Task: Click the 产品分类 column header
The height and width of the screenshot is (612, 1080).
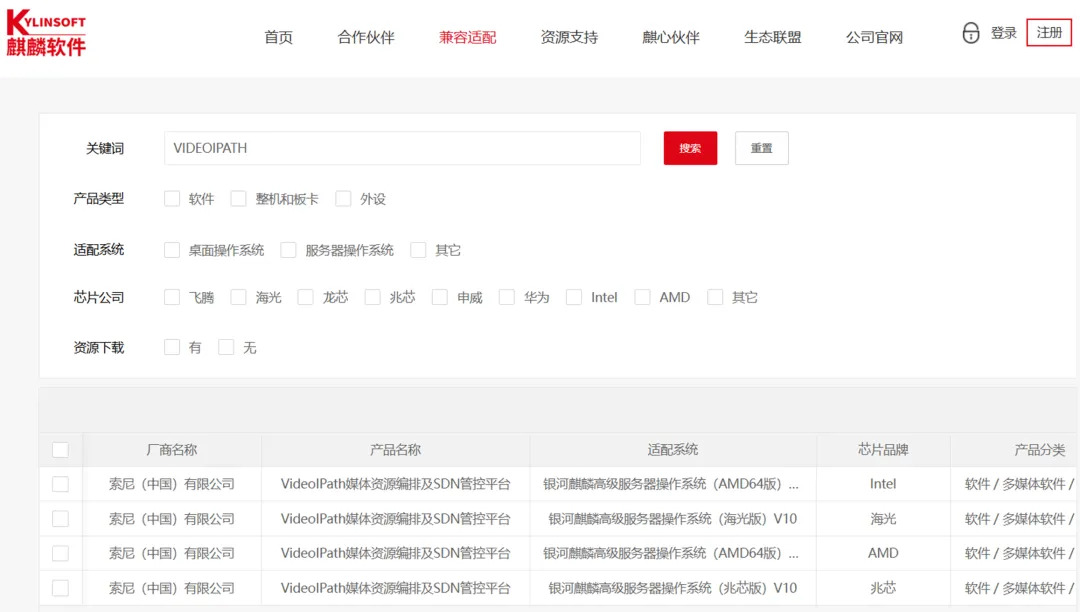Action: pos(1039,450)
